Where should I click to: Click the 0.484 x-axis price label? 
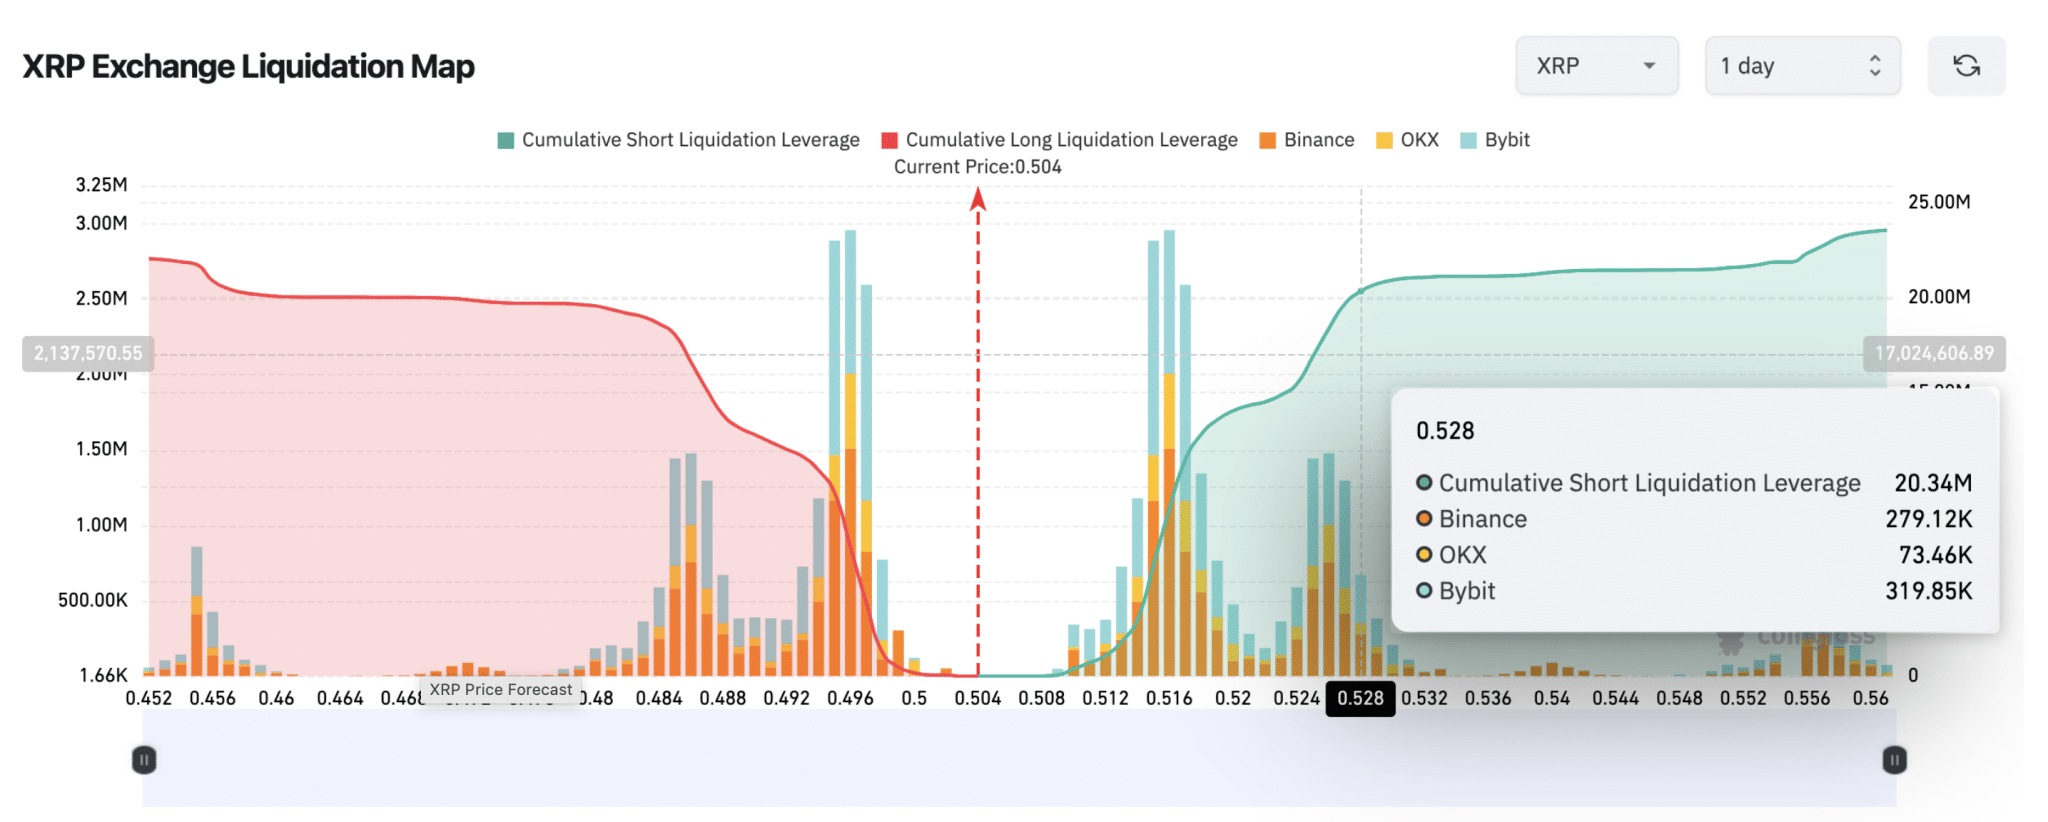point(659,698)
